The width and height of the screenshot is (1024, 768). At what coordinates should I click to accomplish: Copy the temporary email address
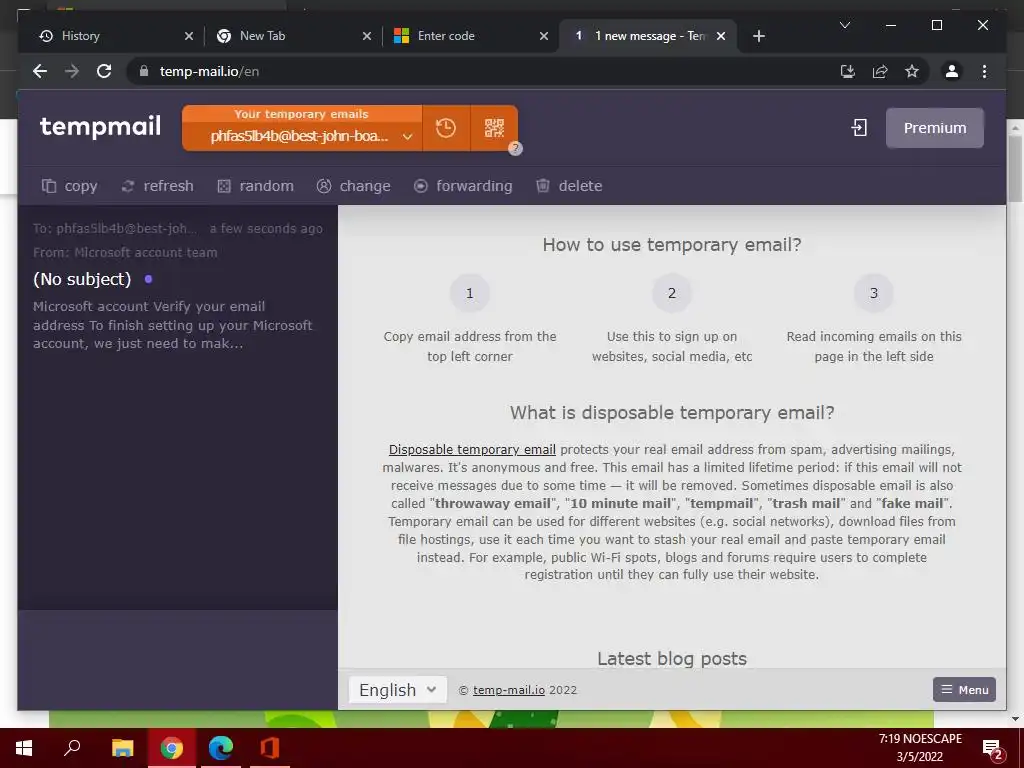70,186
